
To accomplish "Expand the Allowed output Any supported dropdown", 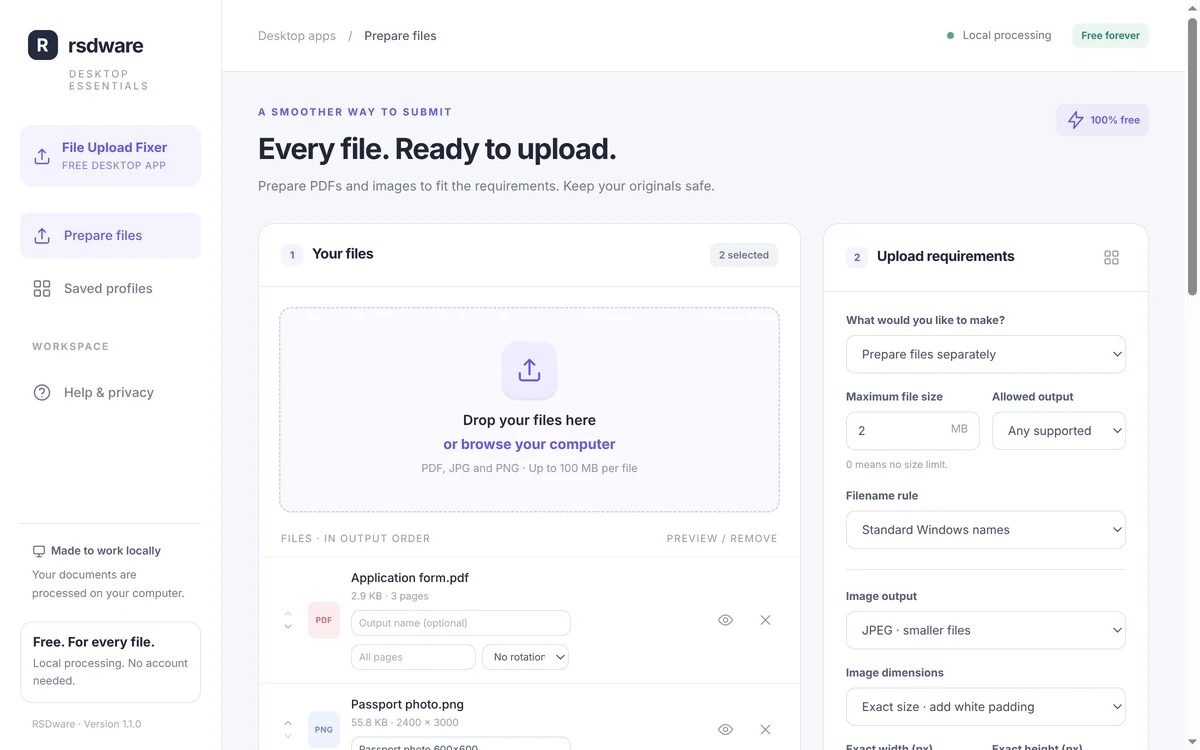I will point(1058,431).
